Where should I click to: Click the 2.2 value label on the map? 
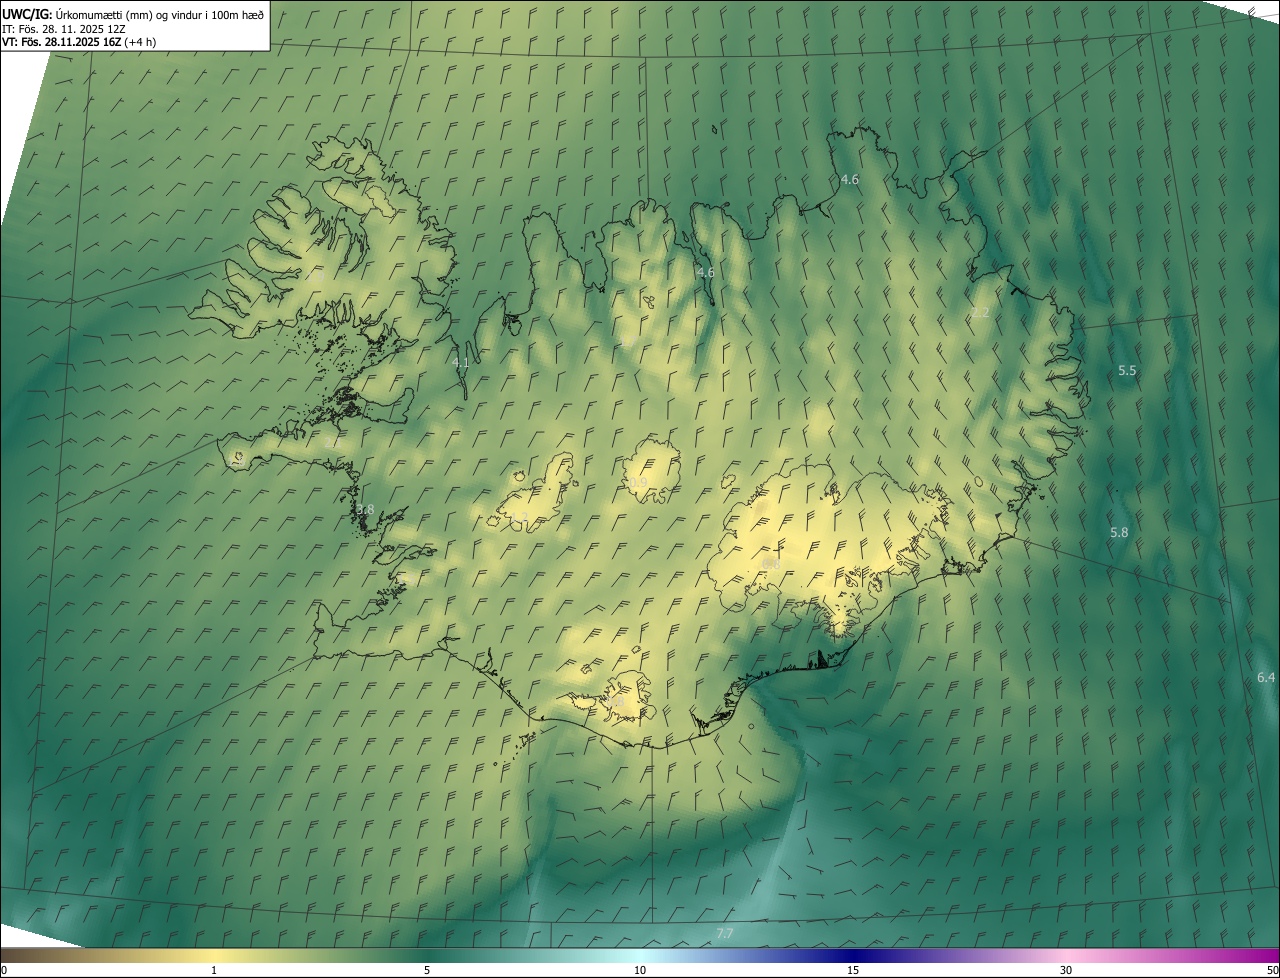tap(980, 313)
